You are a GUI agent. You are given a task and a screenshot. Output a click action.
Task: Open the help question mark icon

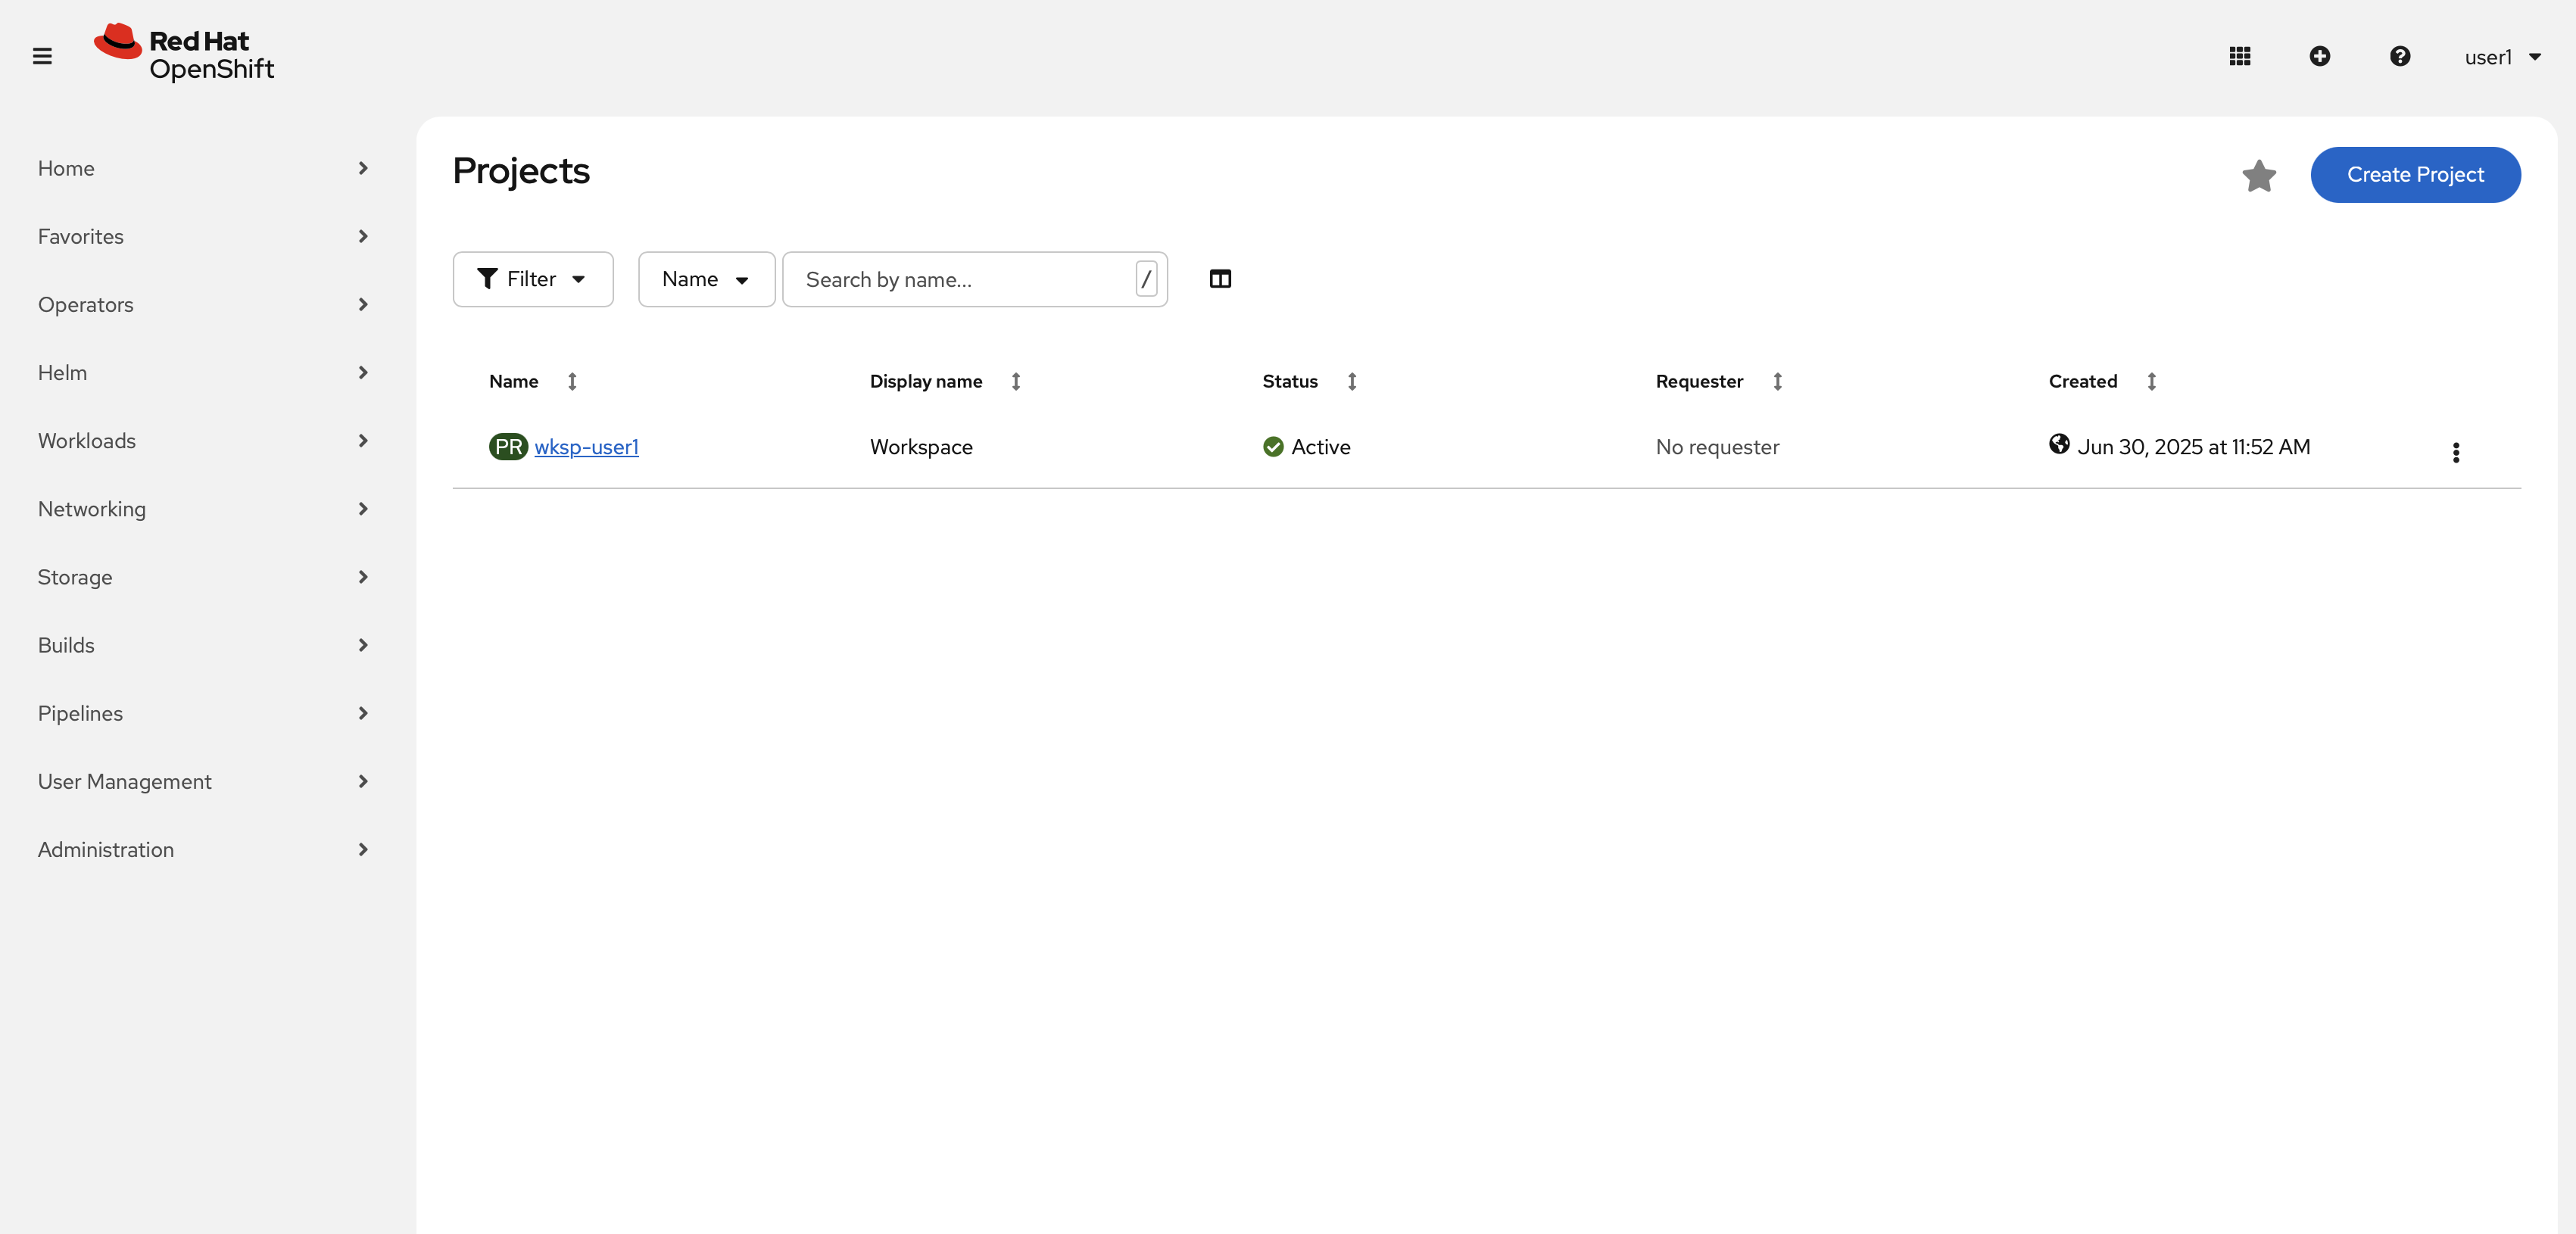[2400, 56]
